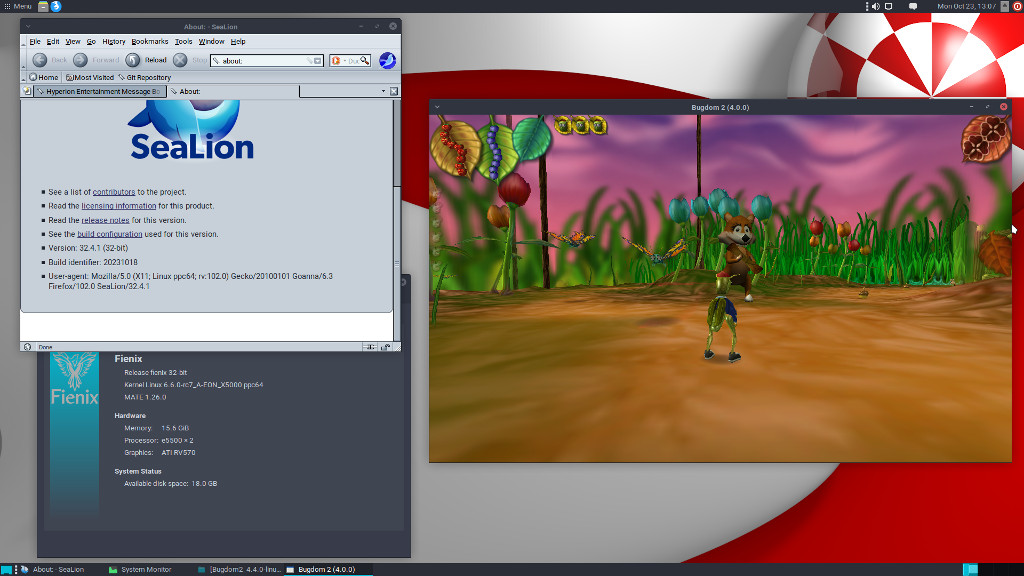
Task: Click the volume speaker icon in system tray
Action: click(876, 6)
